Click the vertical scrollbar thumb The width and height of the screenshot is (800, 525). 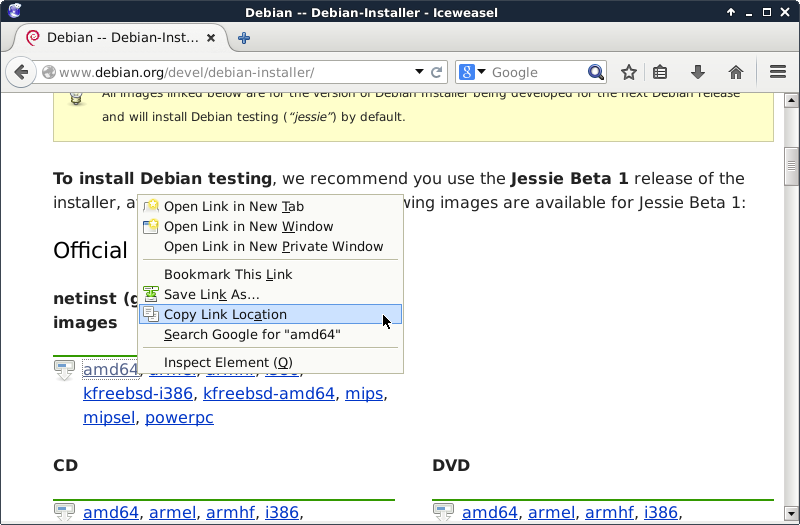[x=791, y=165]
